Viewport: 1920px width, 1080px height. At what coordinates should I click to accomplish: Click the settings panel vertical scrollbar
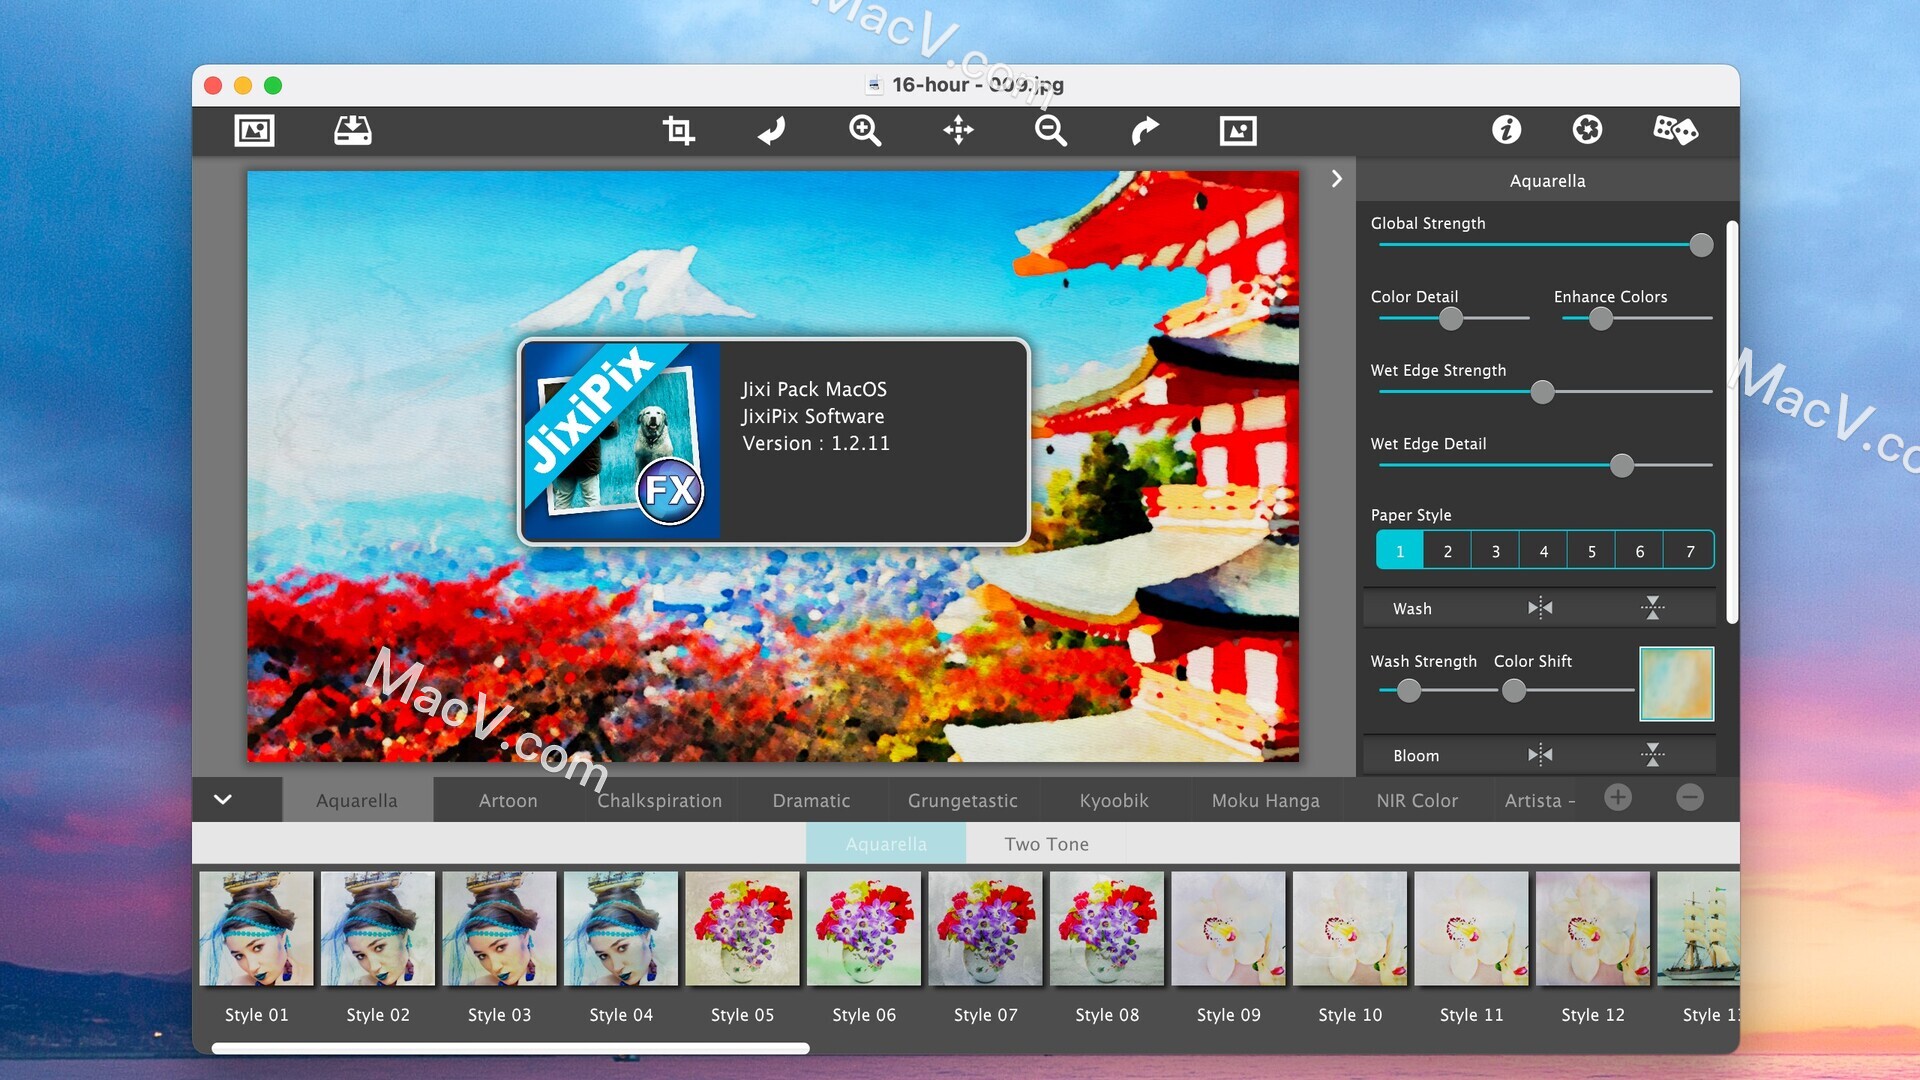(1732, 422)
